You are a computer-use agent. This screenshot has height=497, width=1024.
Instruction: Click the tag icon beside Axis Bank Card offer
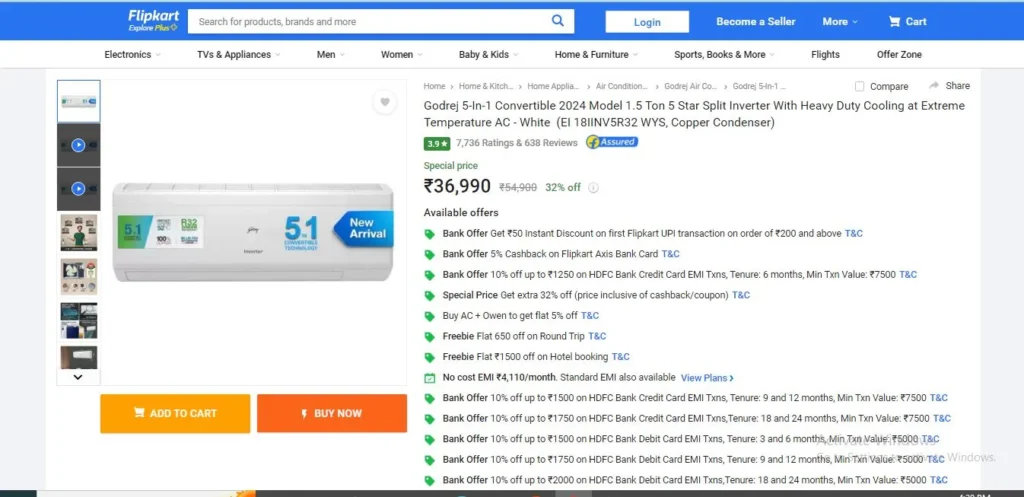(429, 255)
